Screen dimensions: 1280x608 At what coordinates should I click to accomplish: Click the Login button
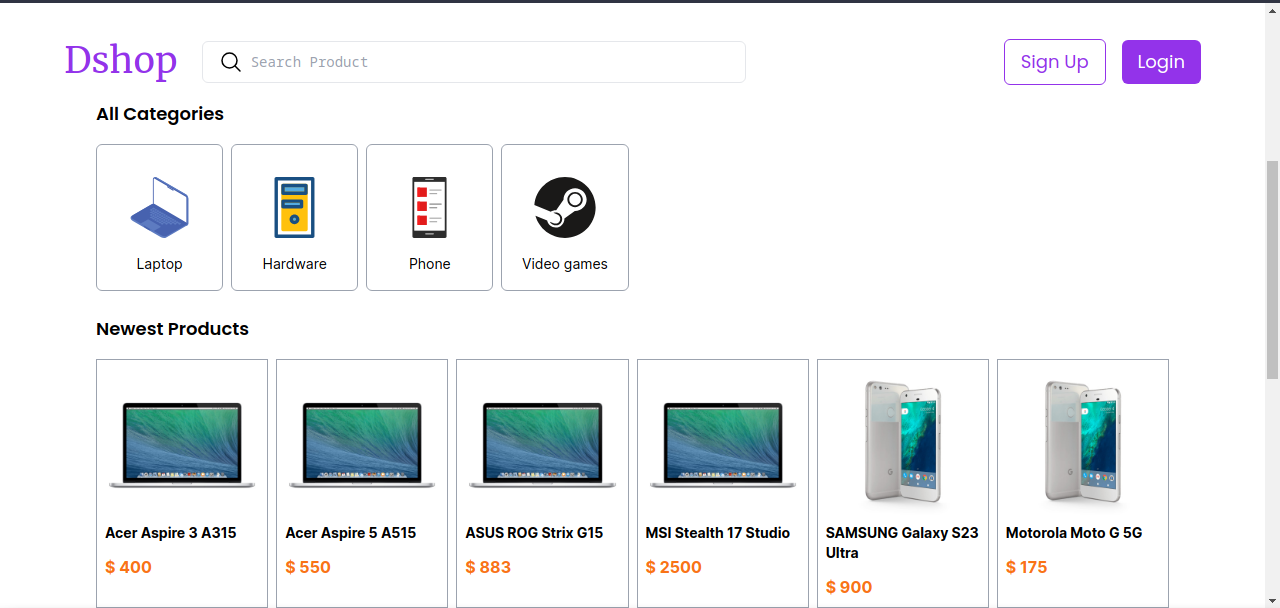[1161, 62]
